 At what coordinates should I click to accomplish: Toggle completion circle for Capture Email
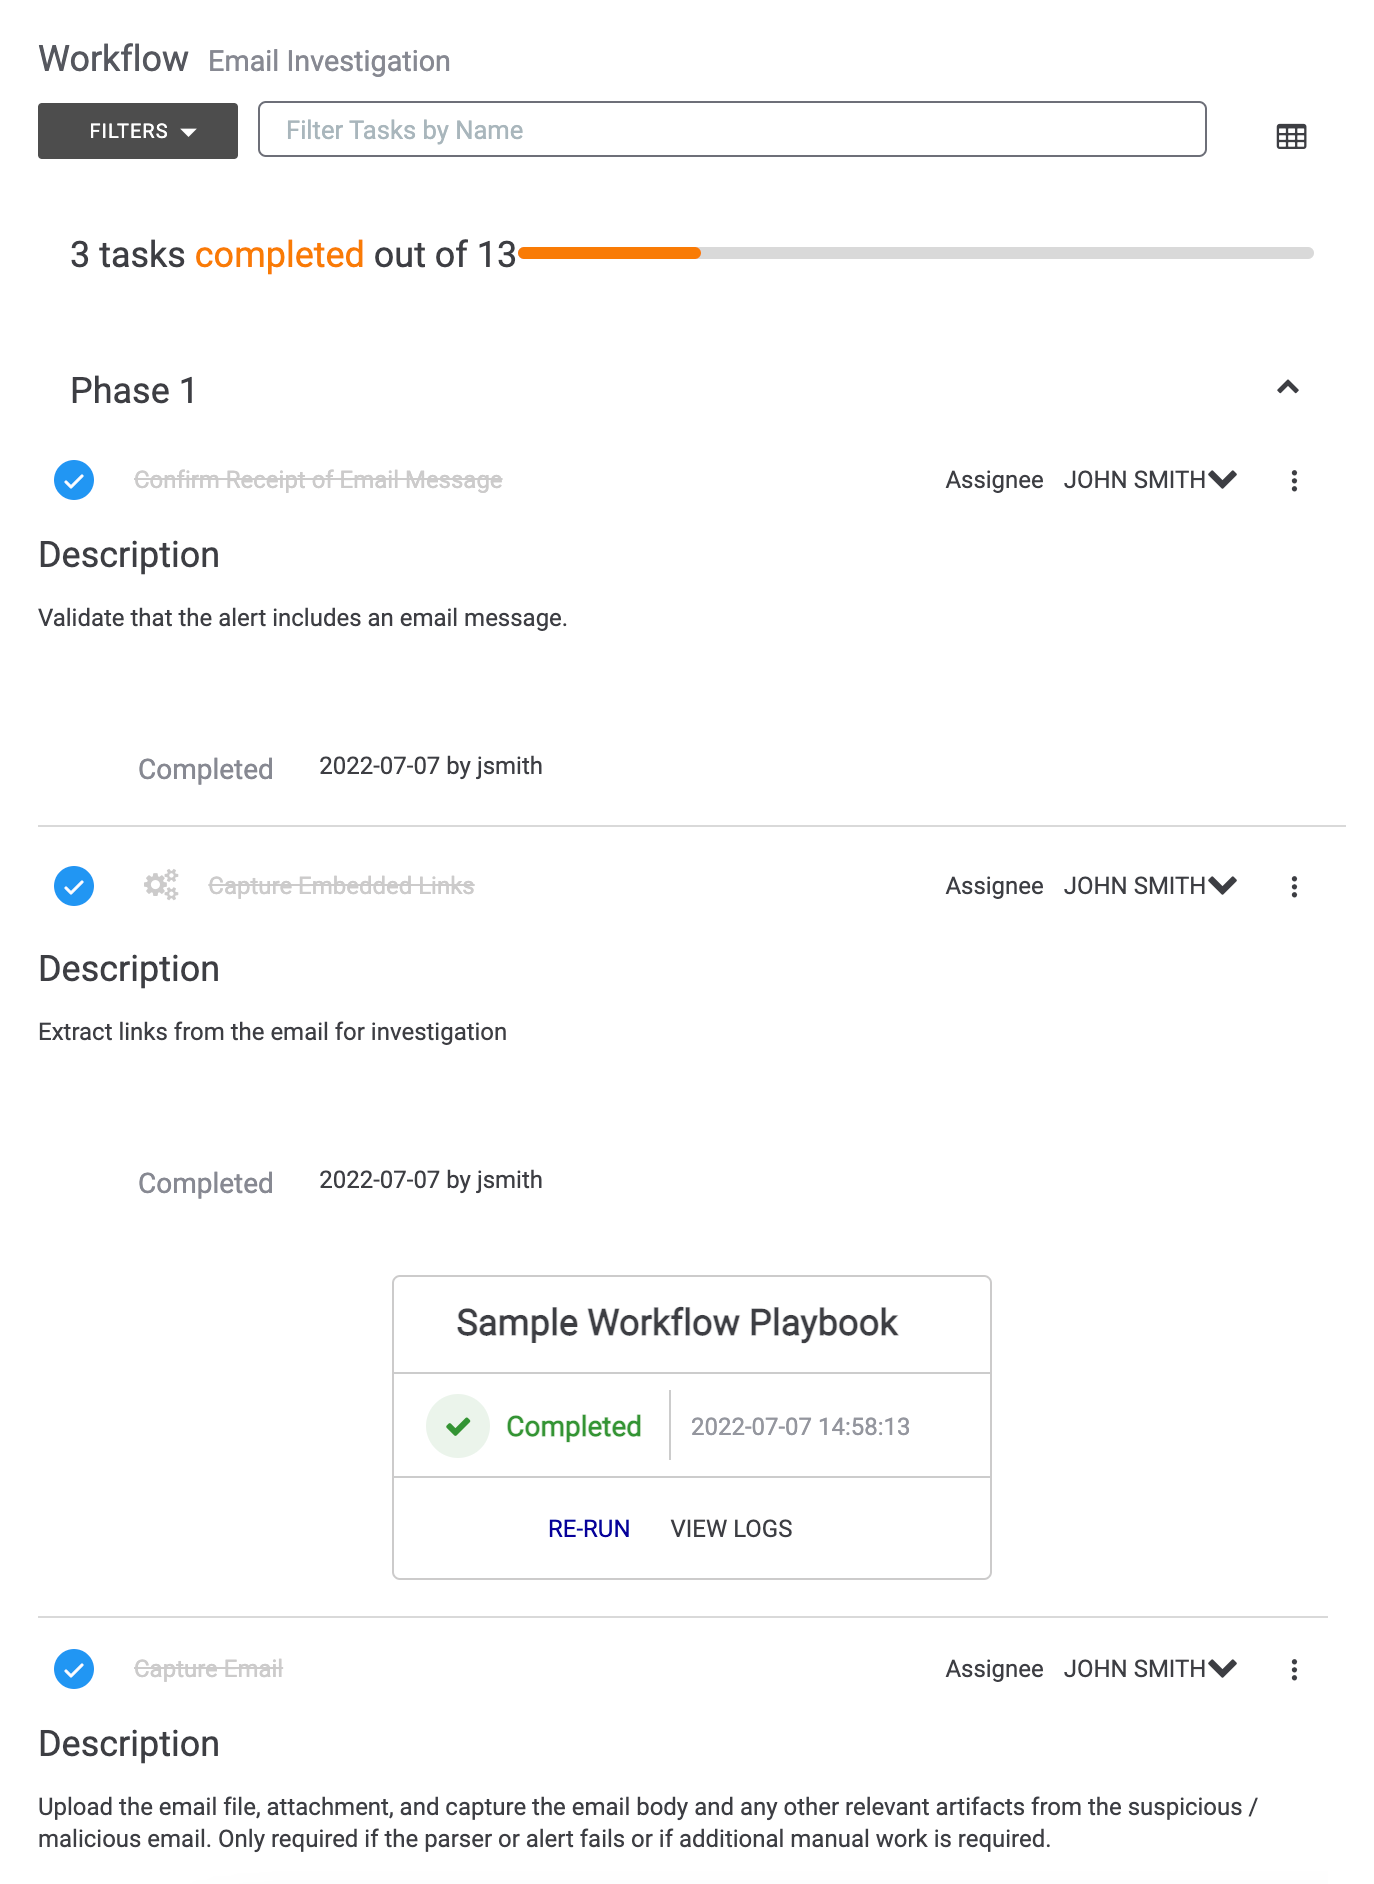point(73,1668)
